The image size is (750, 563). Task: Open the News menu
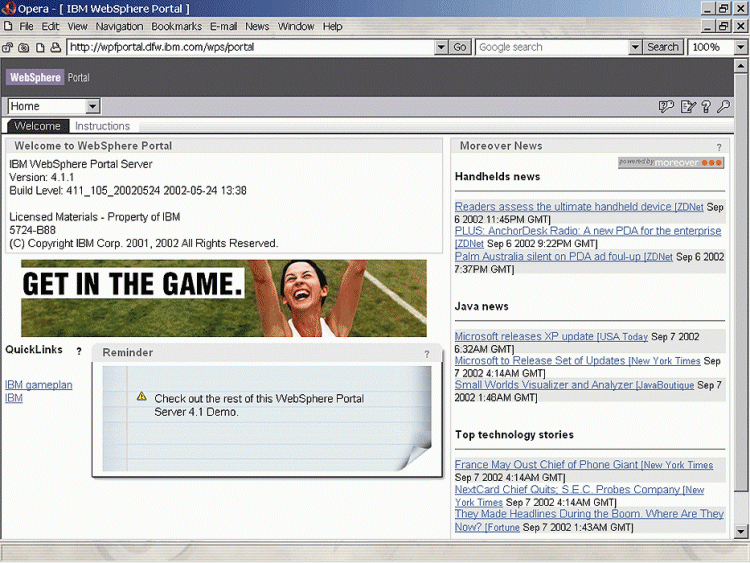(x=257, y=26)
